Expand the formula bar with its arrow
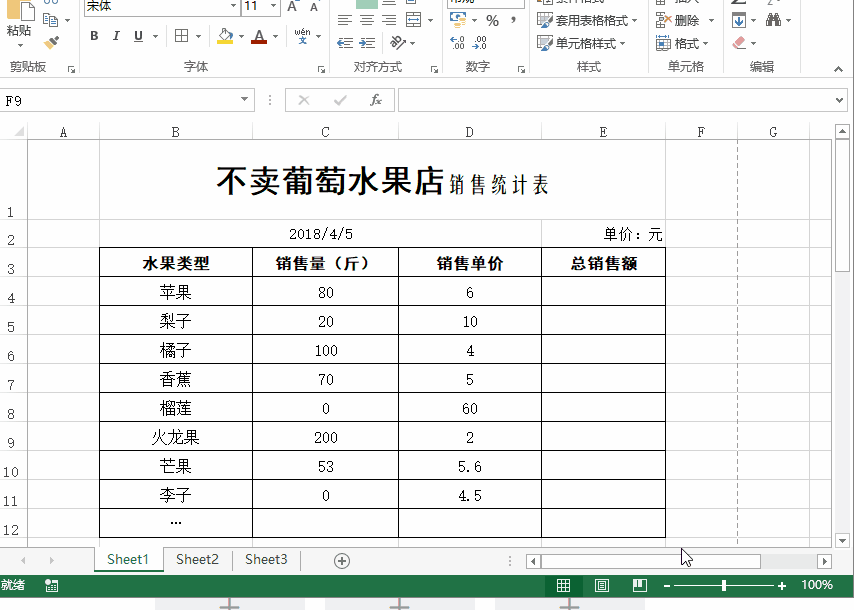Viewport: 854px width, 610px height. 839,100
